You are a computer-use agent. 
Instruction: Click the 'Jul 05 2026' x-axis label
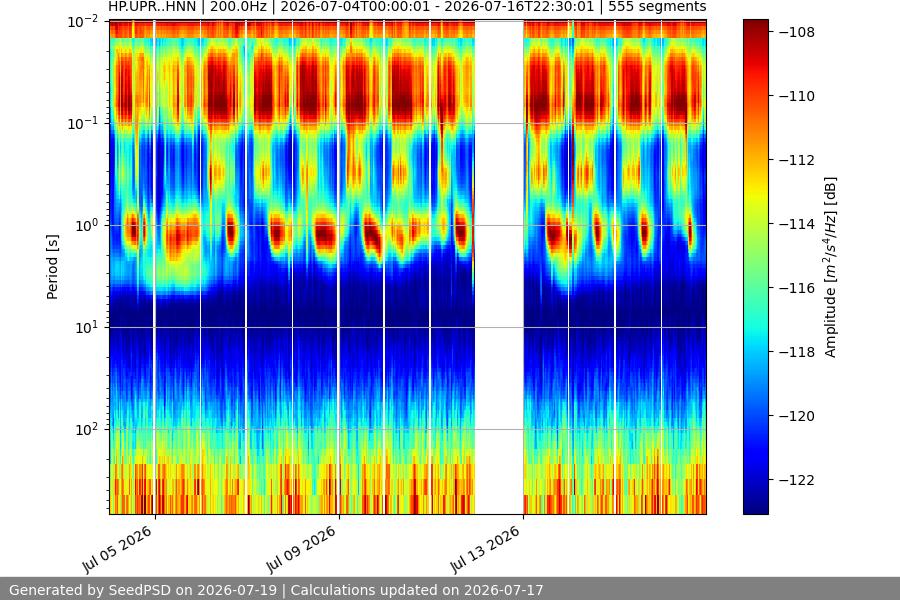[117, 549]
